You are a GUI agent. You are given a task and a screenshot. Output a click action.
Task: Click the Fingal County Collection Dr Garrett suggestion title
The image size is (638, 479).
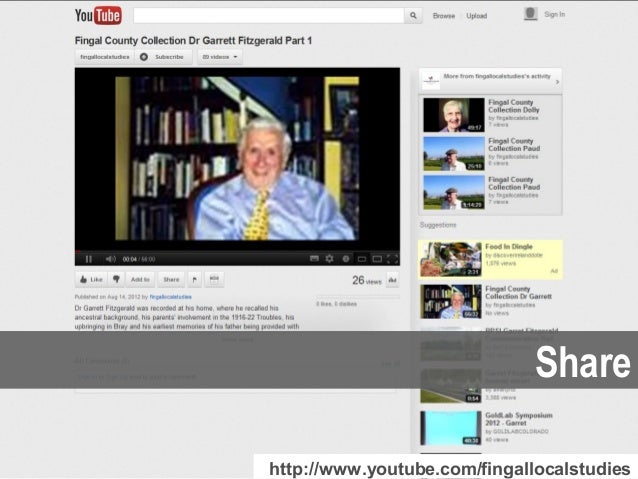coord(518,293)
